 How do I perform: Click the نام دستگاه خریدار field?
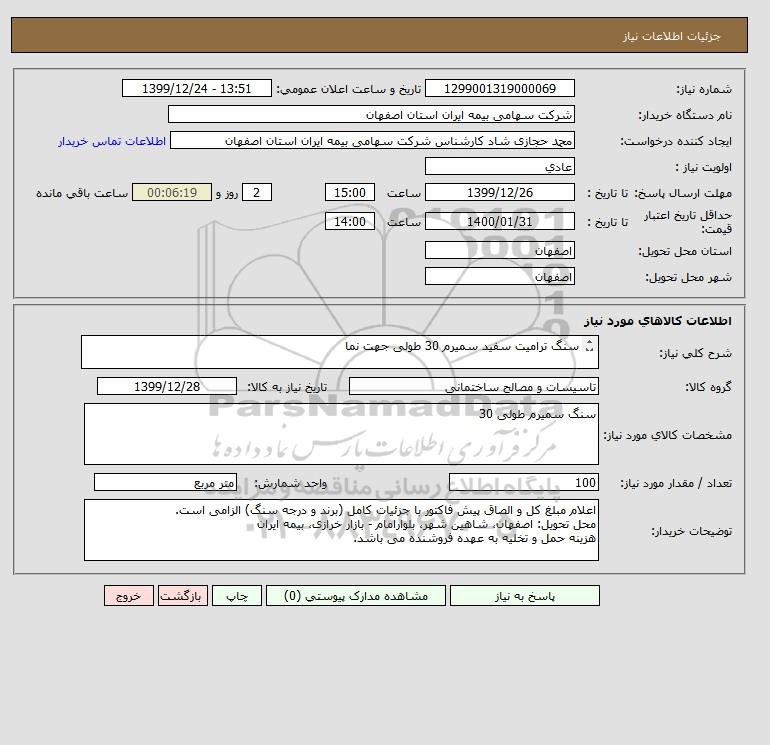coord(371,114)
